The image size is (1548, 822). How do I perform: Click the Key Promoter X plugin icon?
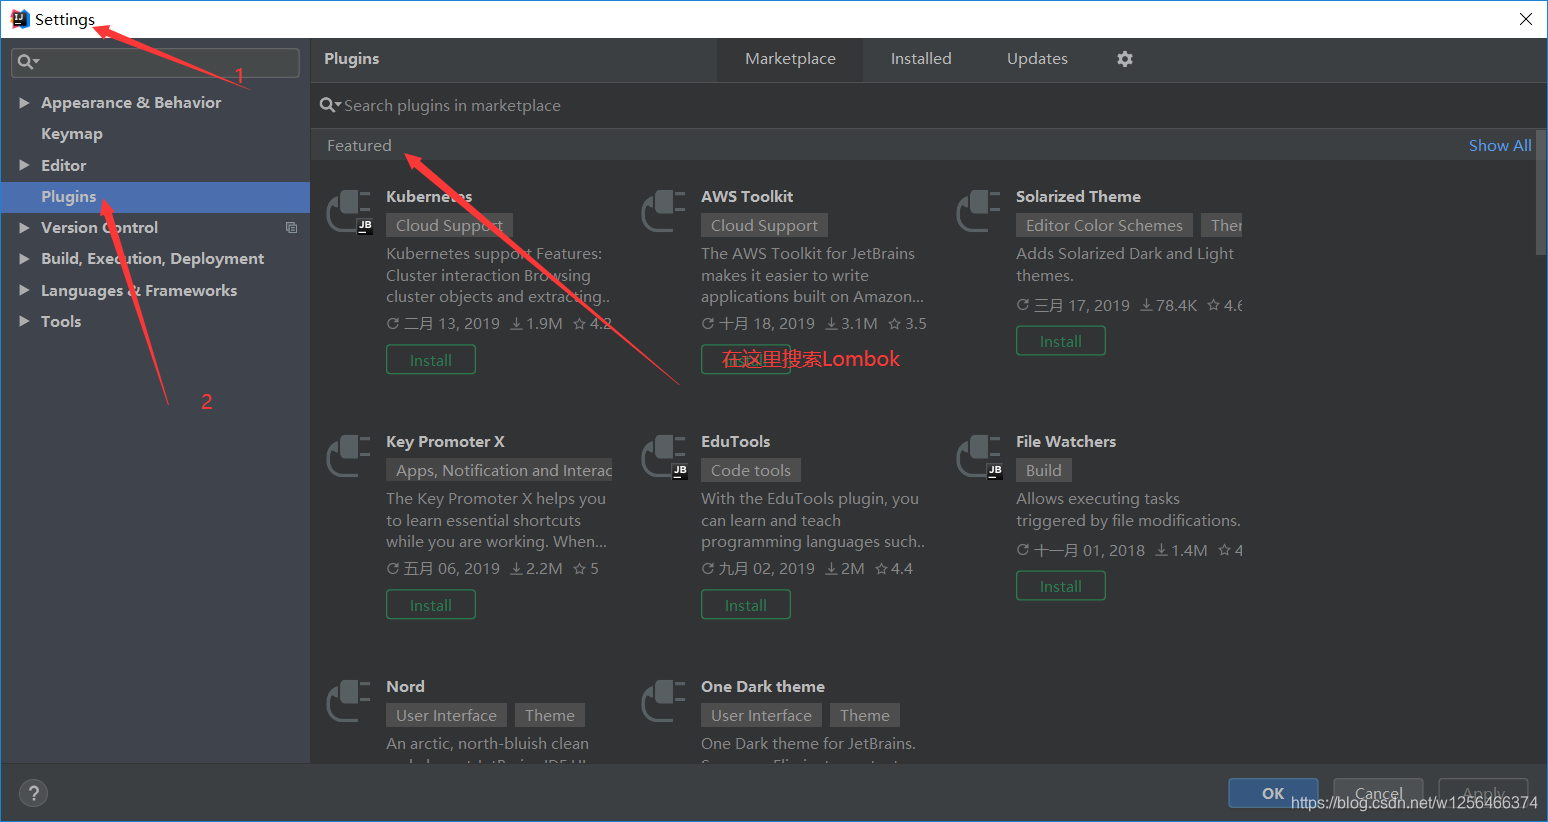pyautogui.click(x=350, y=457)
